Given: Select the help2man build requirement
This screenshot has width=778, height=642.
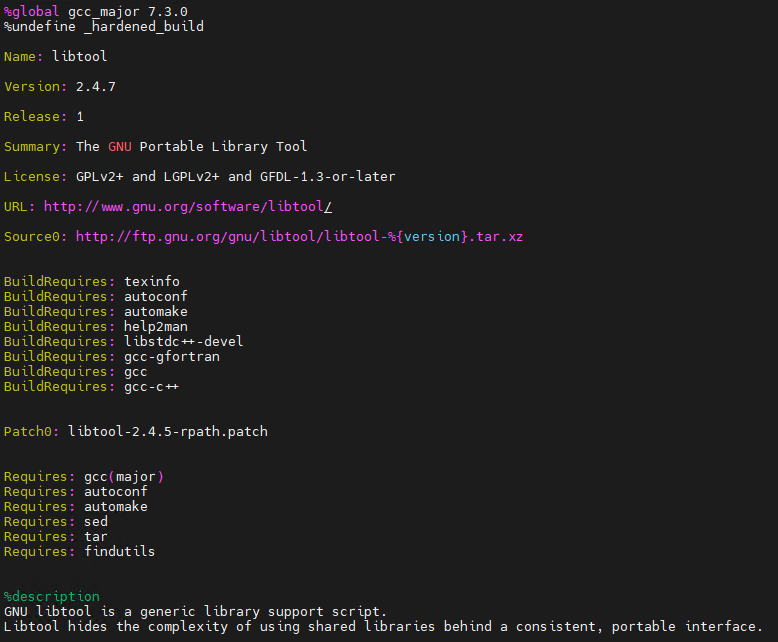Looking at the screenshot, I should point(155,326).
